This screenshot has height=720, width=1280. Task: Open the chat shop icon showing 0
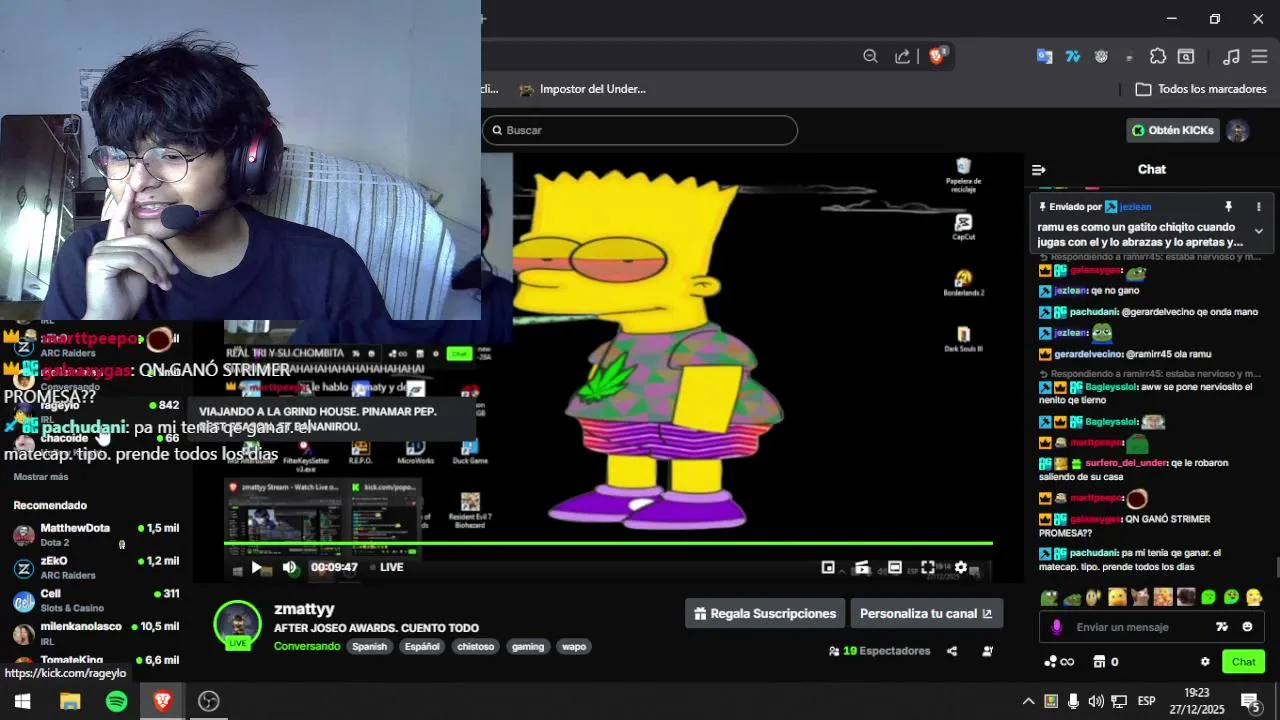coord(1105,662)
